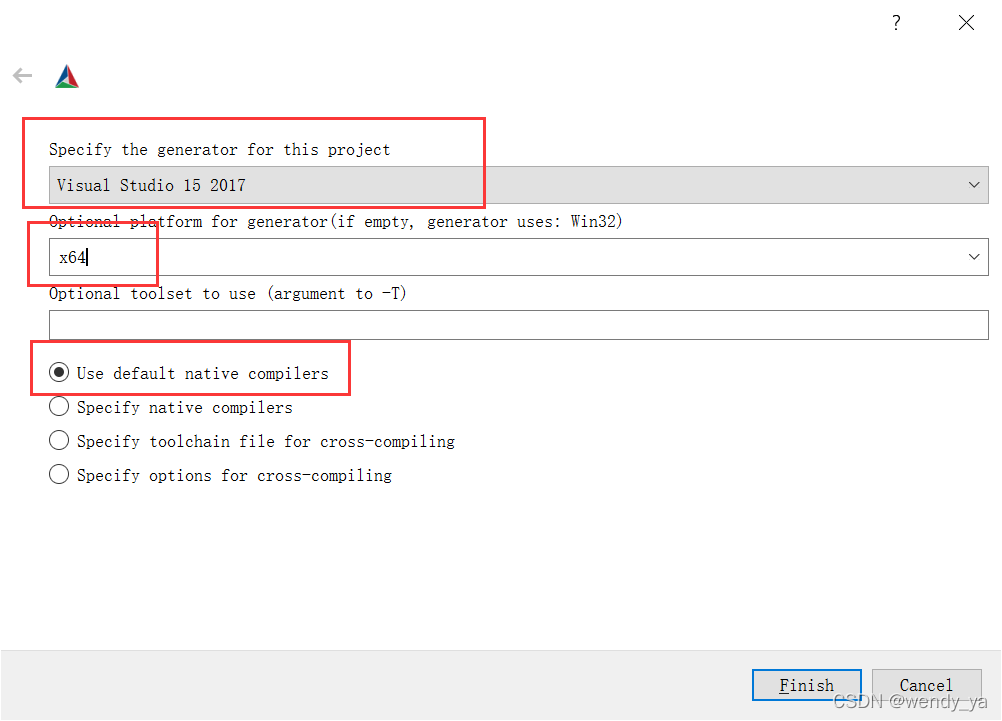Focus the optional toolset input field

pyautogui.click(x=518, y=325)
